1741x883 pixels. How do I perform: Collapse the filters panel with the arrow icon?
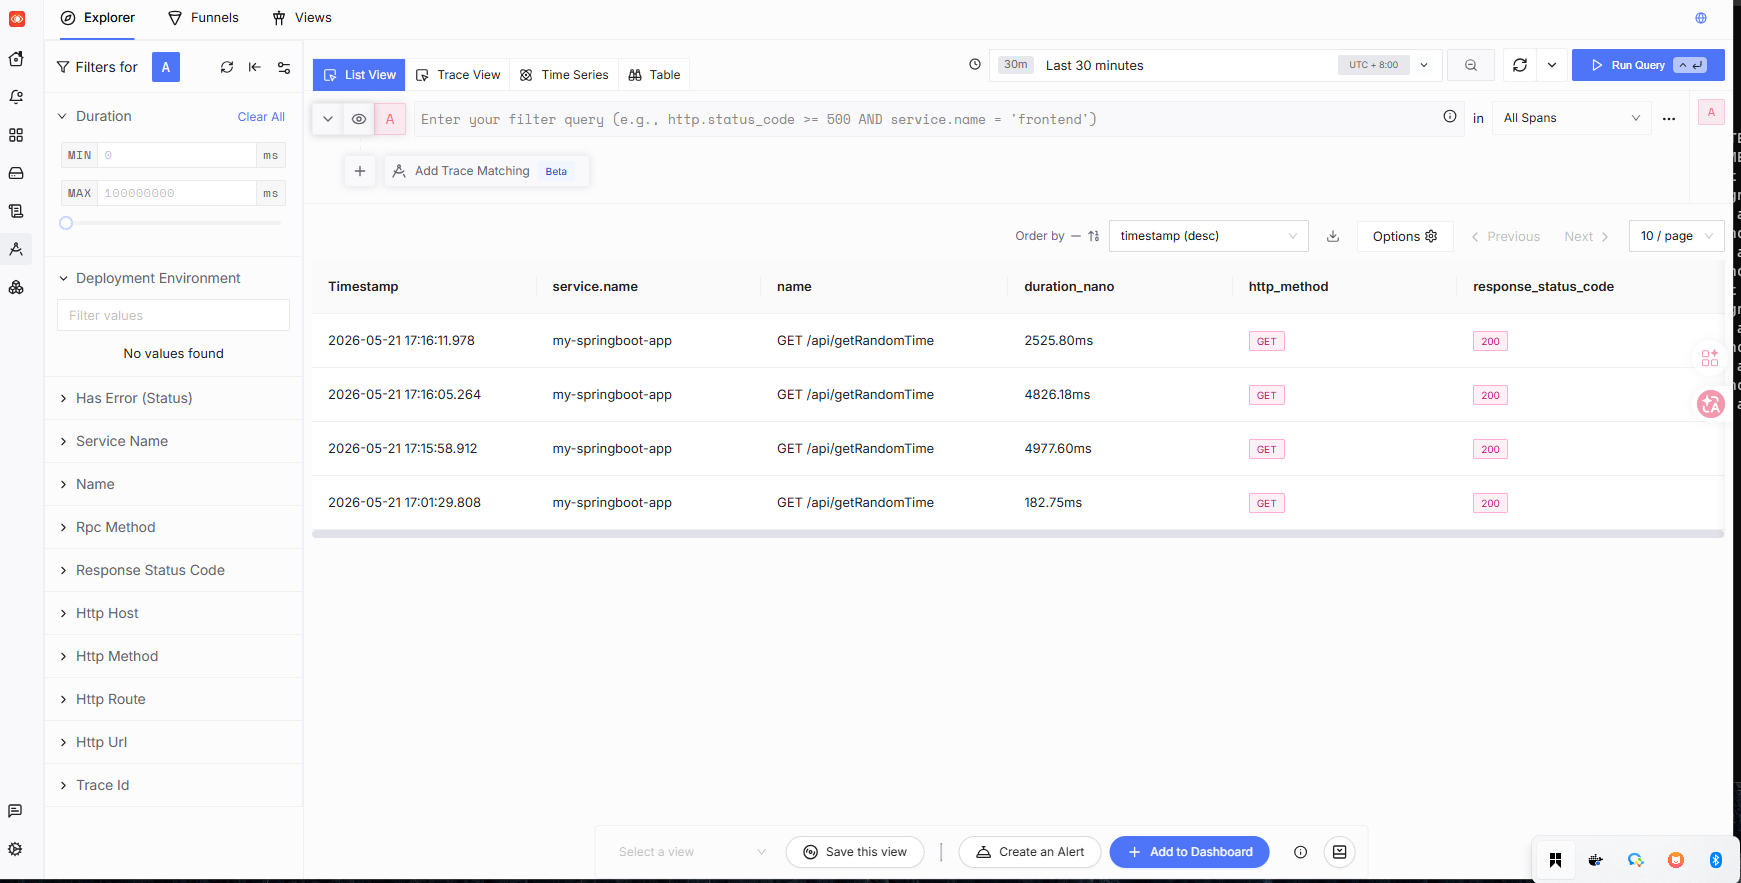pyautogui.click(x=255, y=67)
